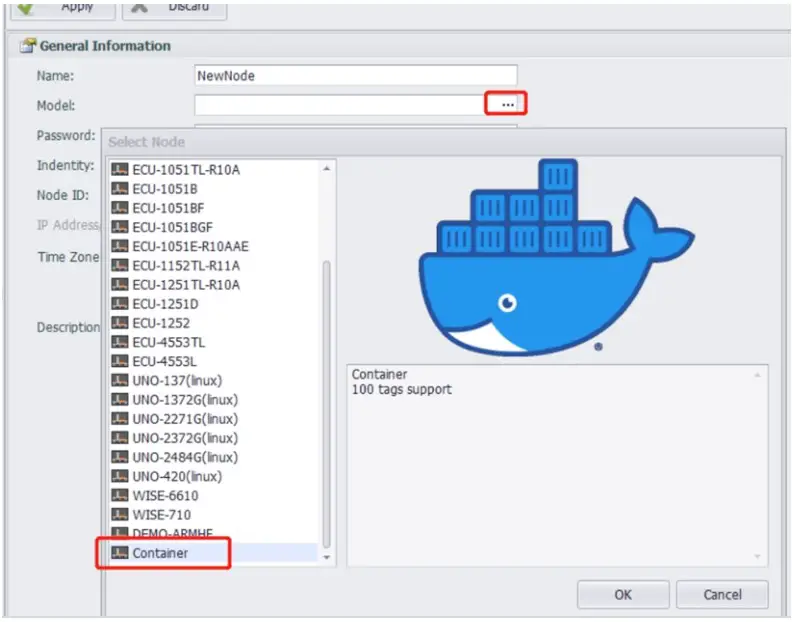Click into the Name field containing NewNode
Image resolution: width=792 pixels, height=622 pixels.
coord(356,75)
